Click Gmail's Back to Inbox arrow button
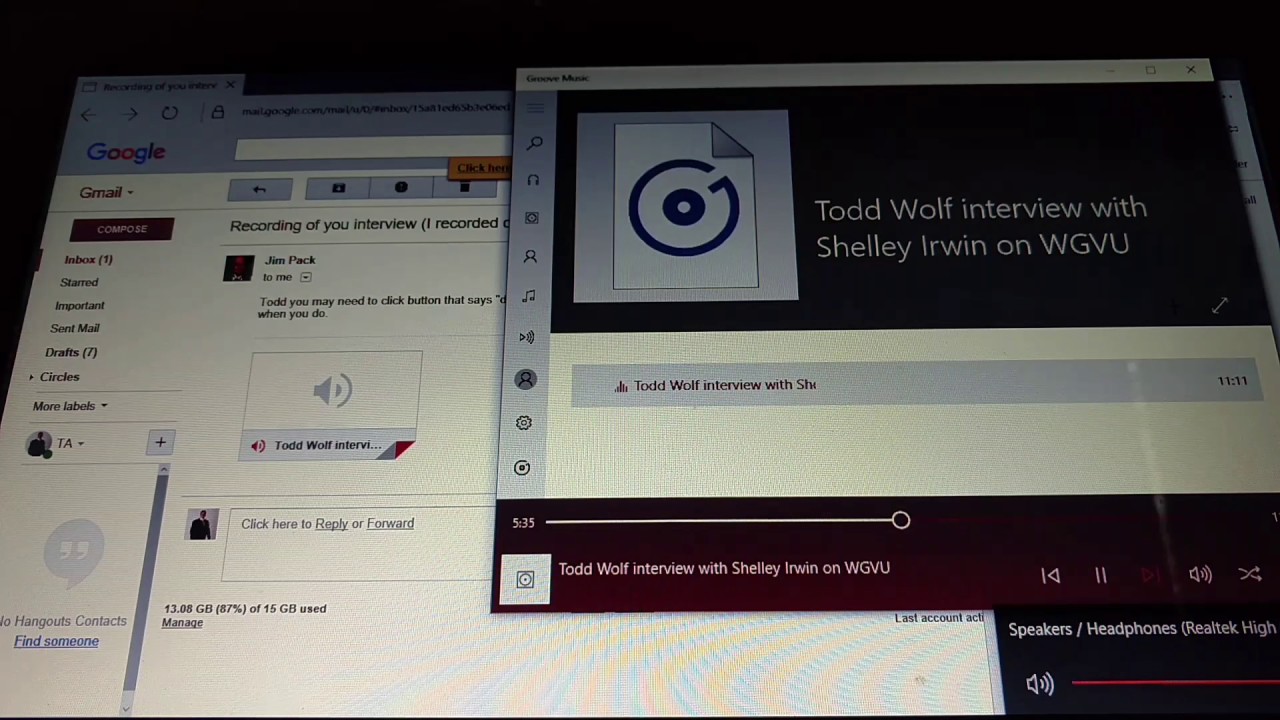Screen dimensions: 1280x720 (x=260, y=189)
